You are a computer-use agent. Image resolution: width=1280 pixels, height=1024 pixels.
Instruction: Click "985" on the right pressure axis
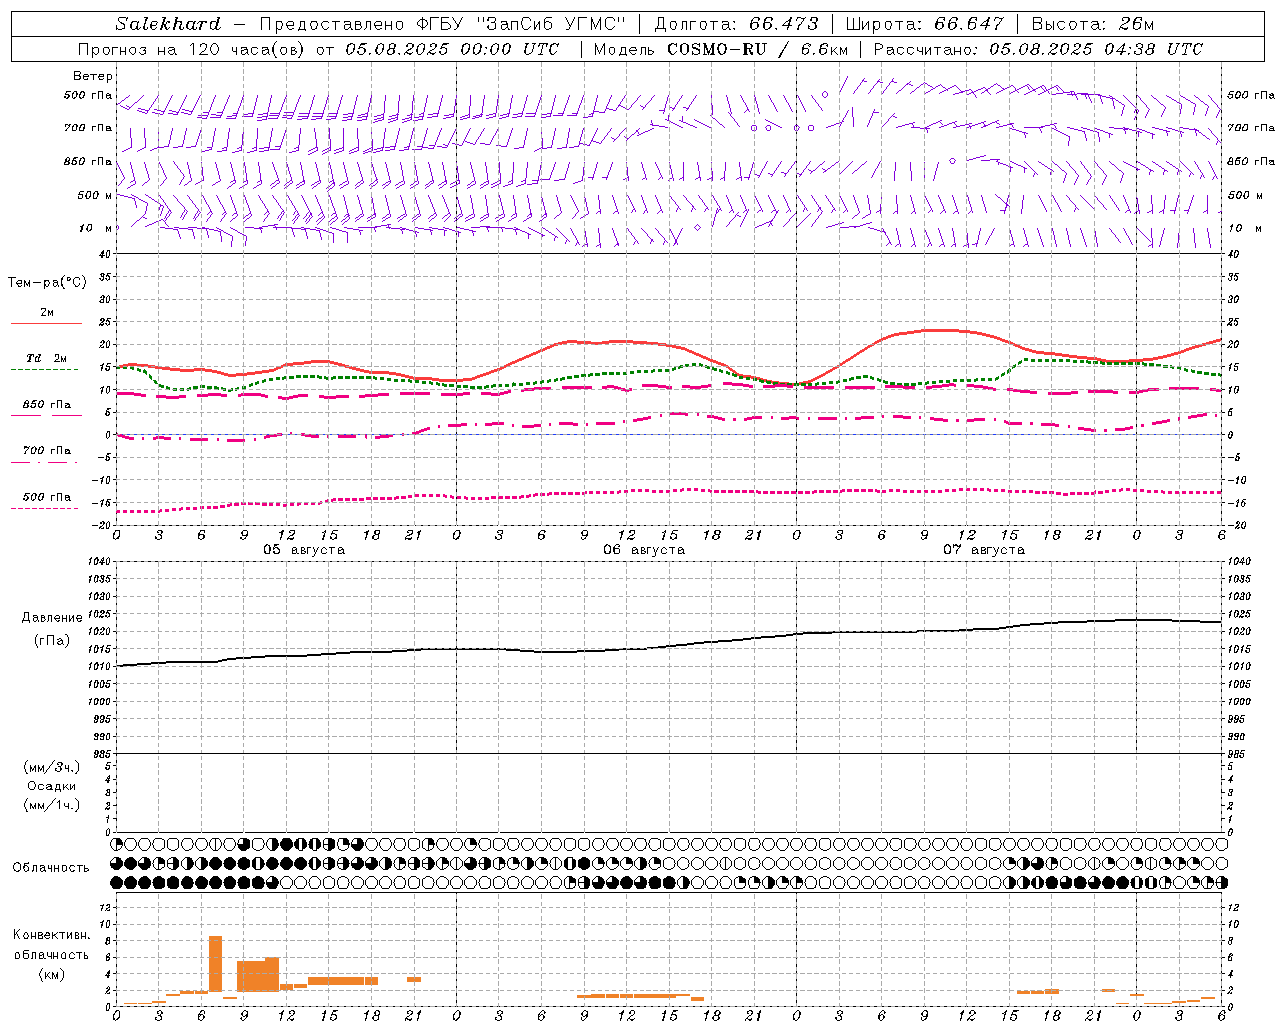tap(1238, 754)
